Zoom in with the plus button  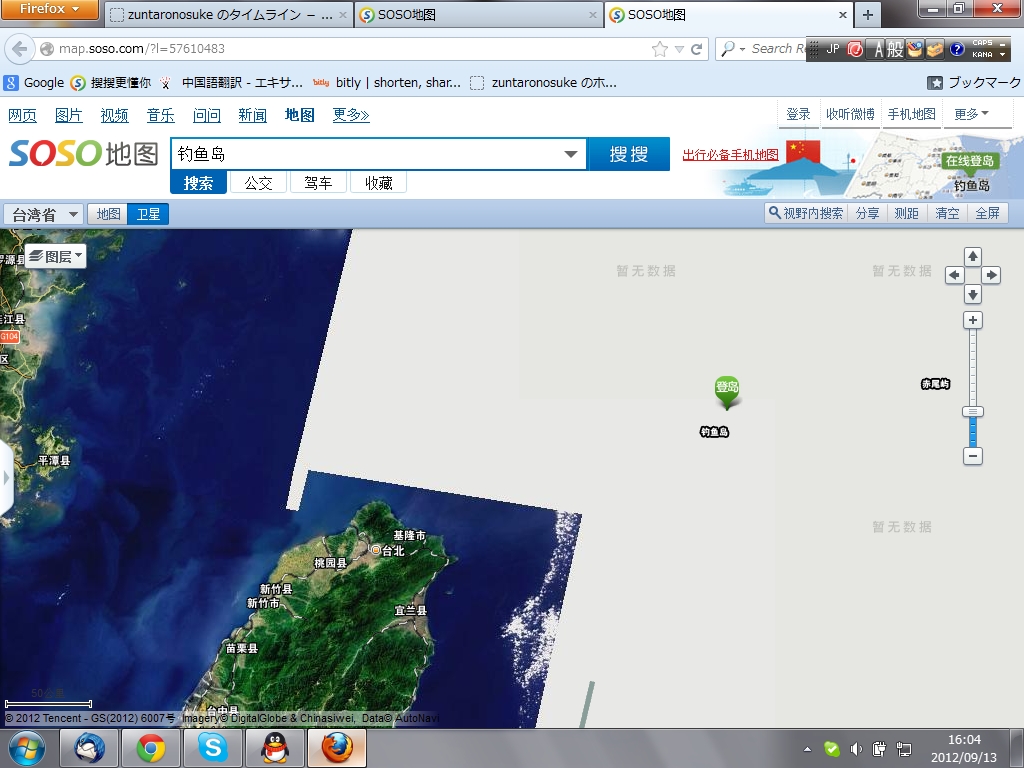(972, 320)
